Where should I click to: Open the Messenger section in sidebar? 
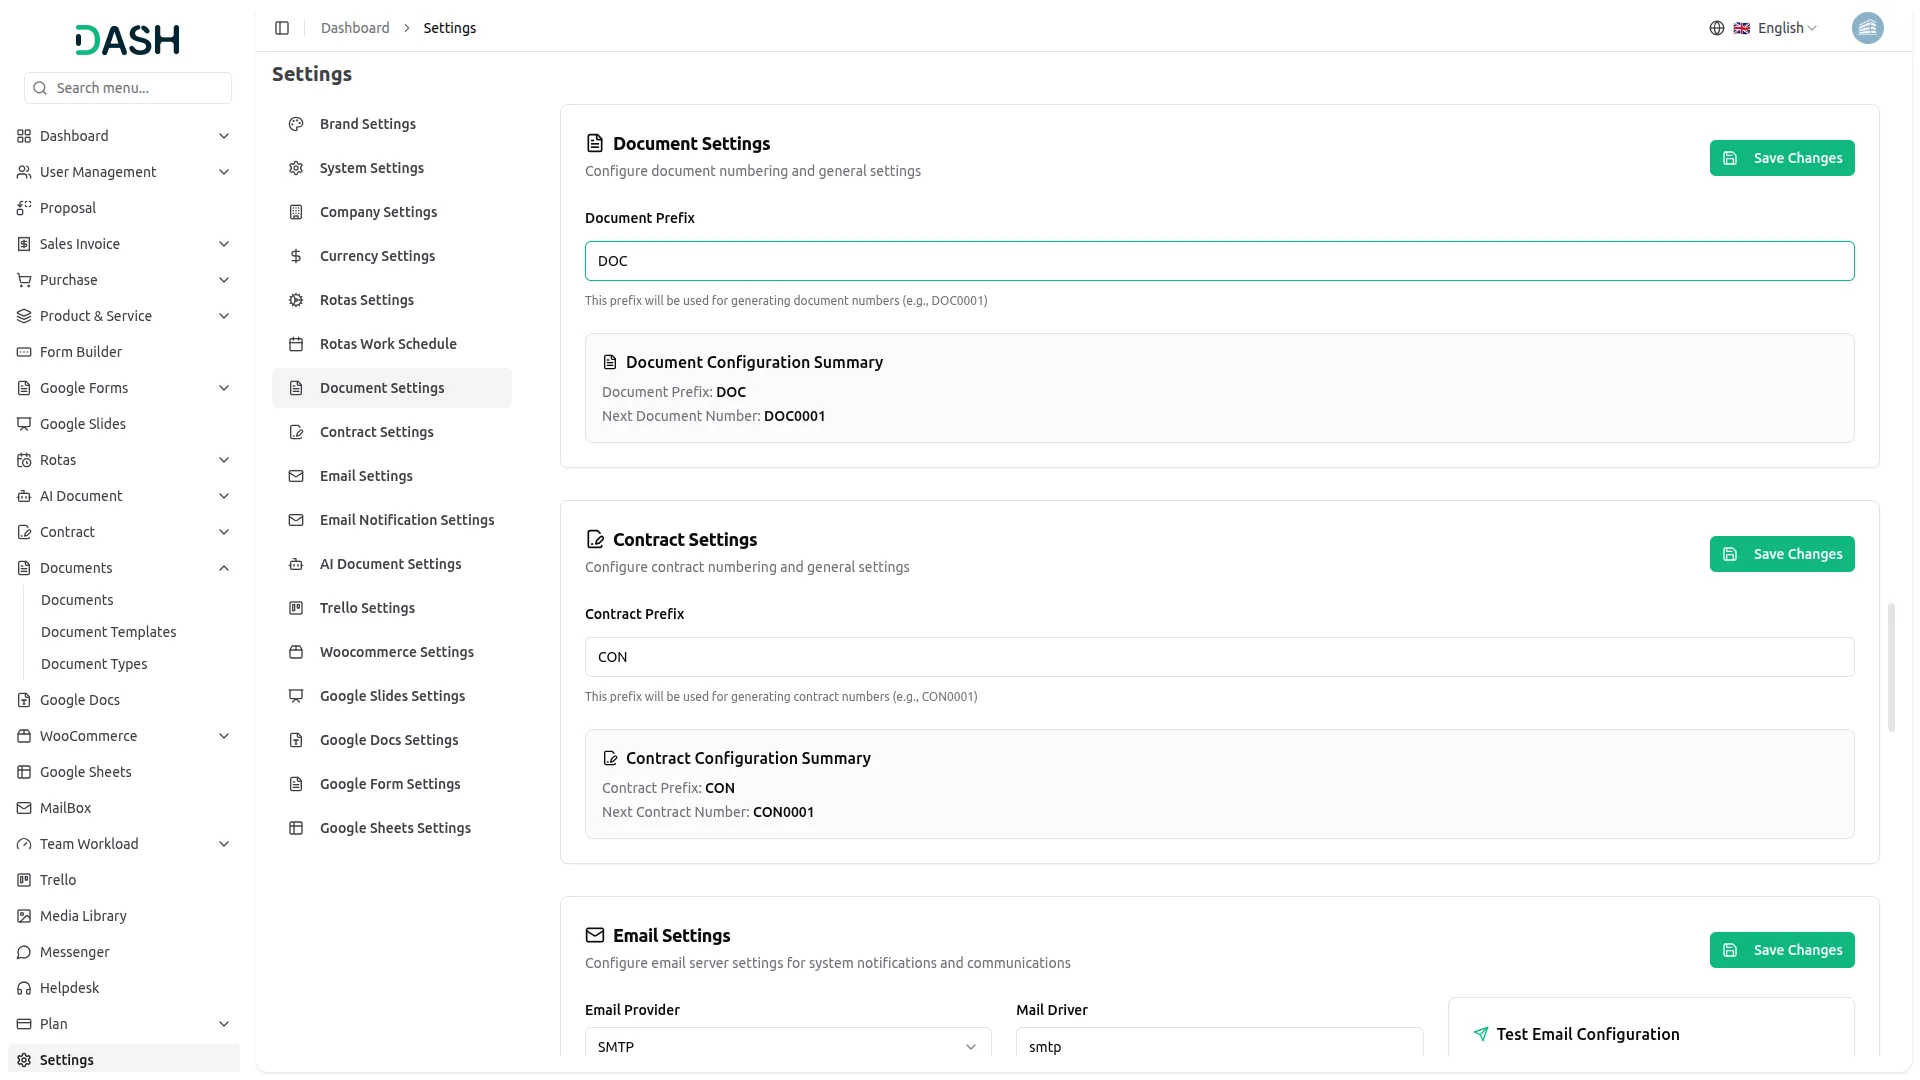click(74, 952)
